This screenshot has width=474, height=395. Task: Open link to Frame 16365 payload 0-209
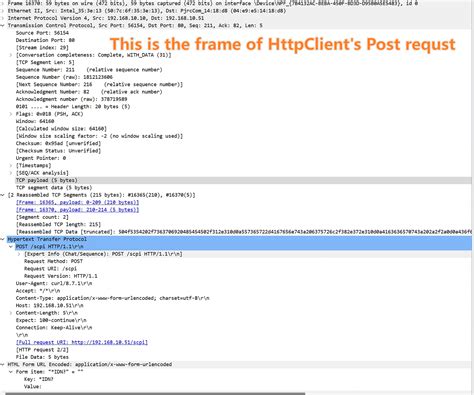(77, 202)
